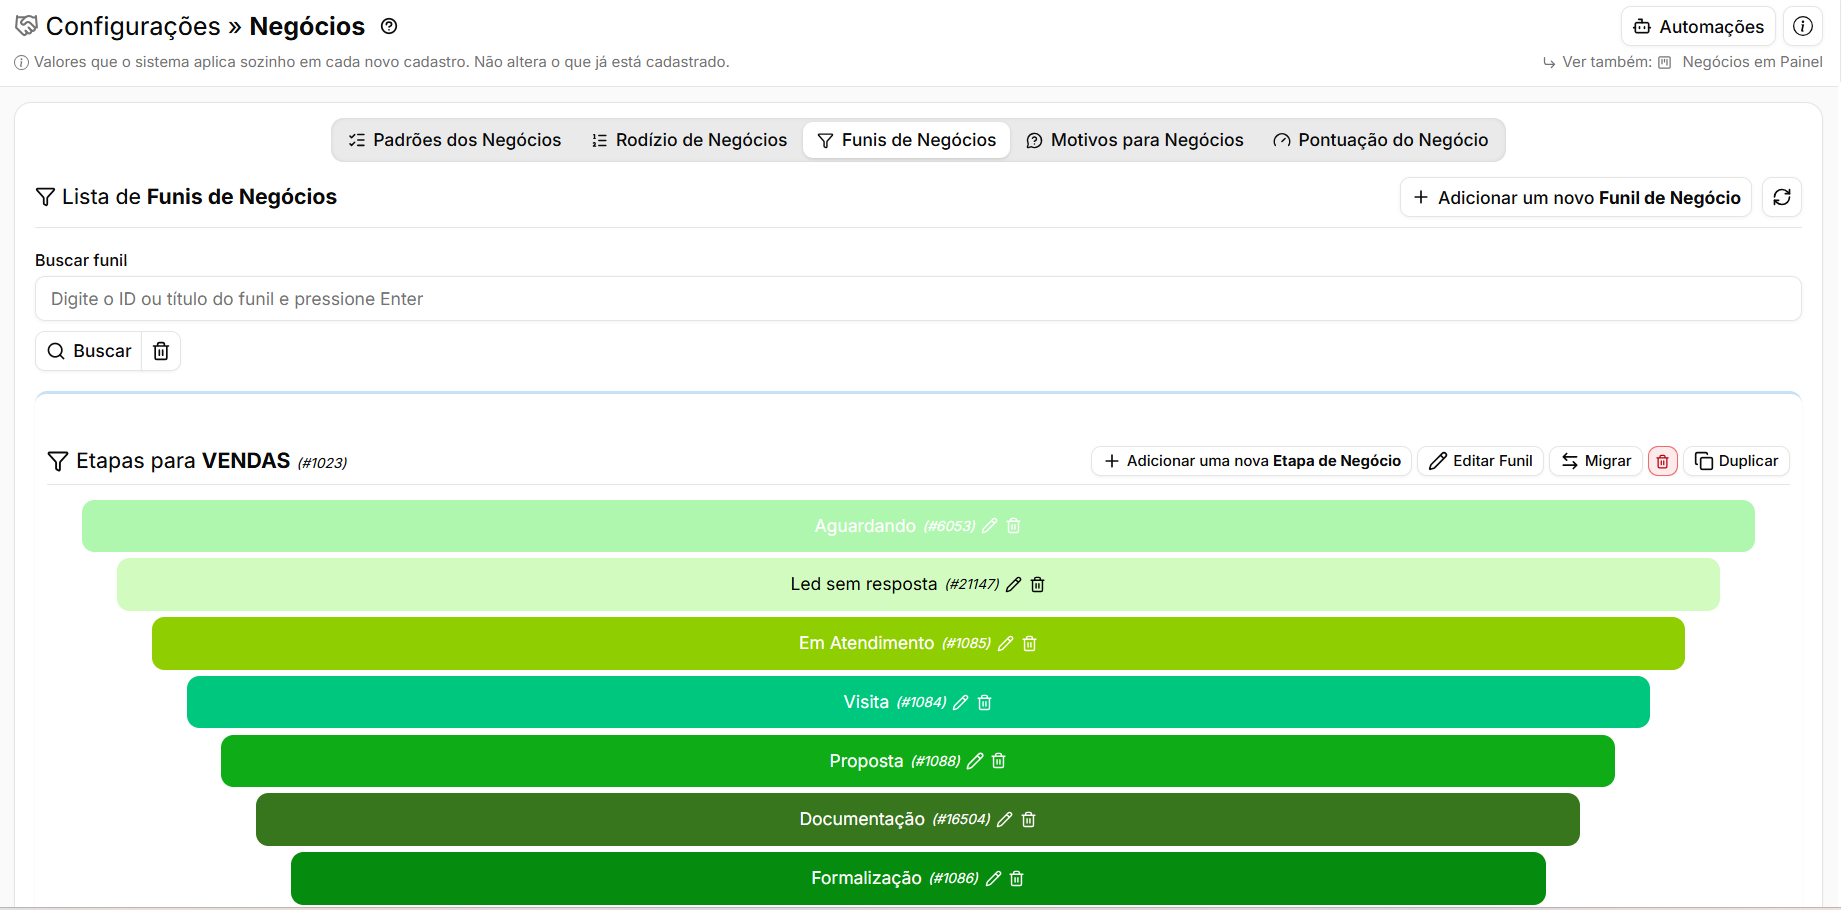Delete the Documentação stage
The height and width of the screenshot is (910, 1841).
1029,820
